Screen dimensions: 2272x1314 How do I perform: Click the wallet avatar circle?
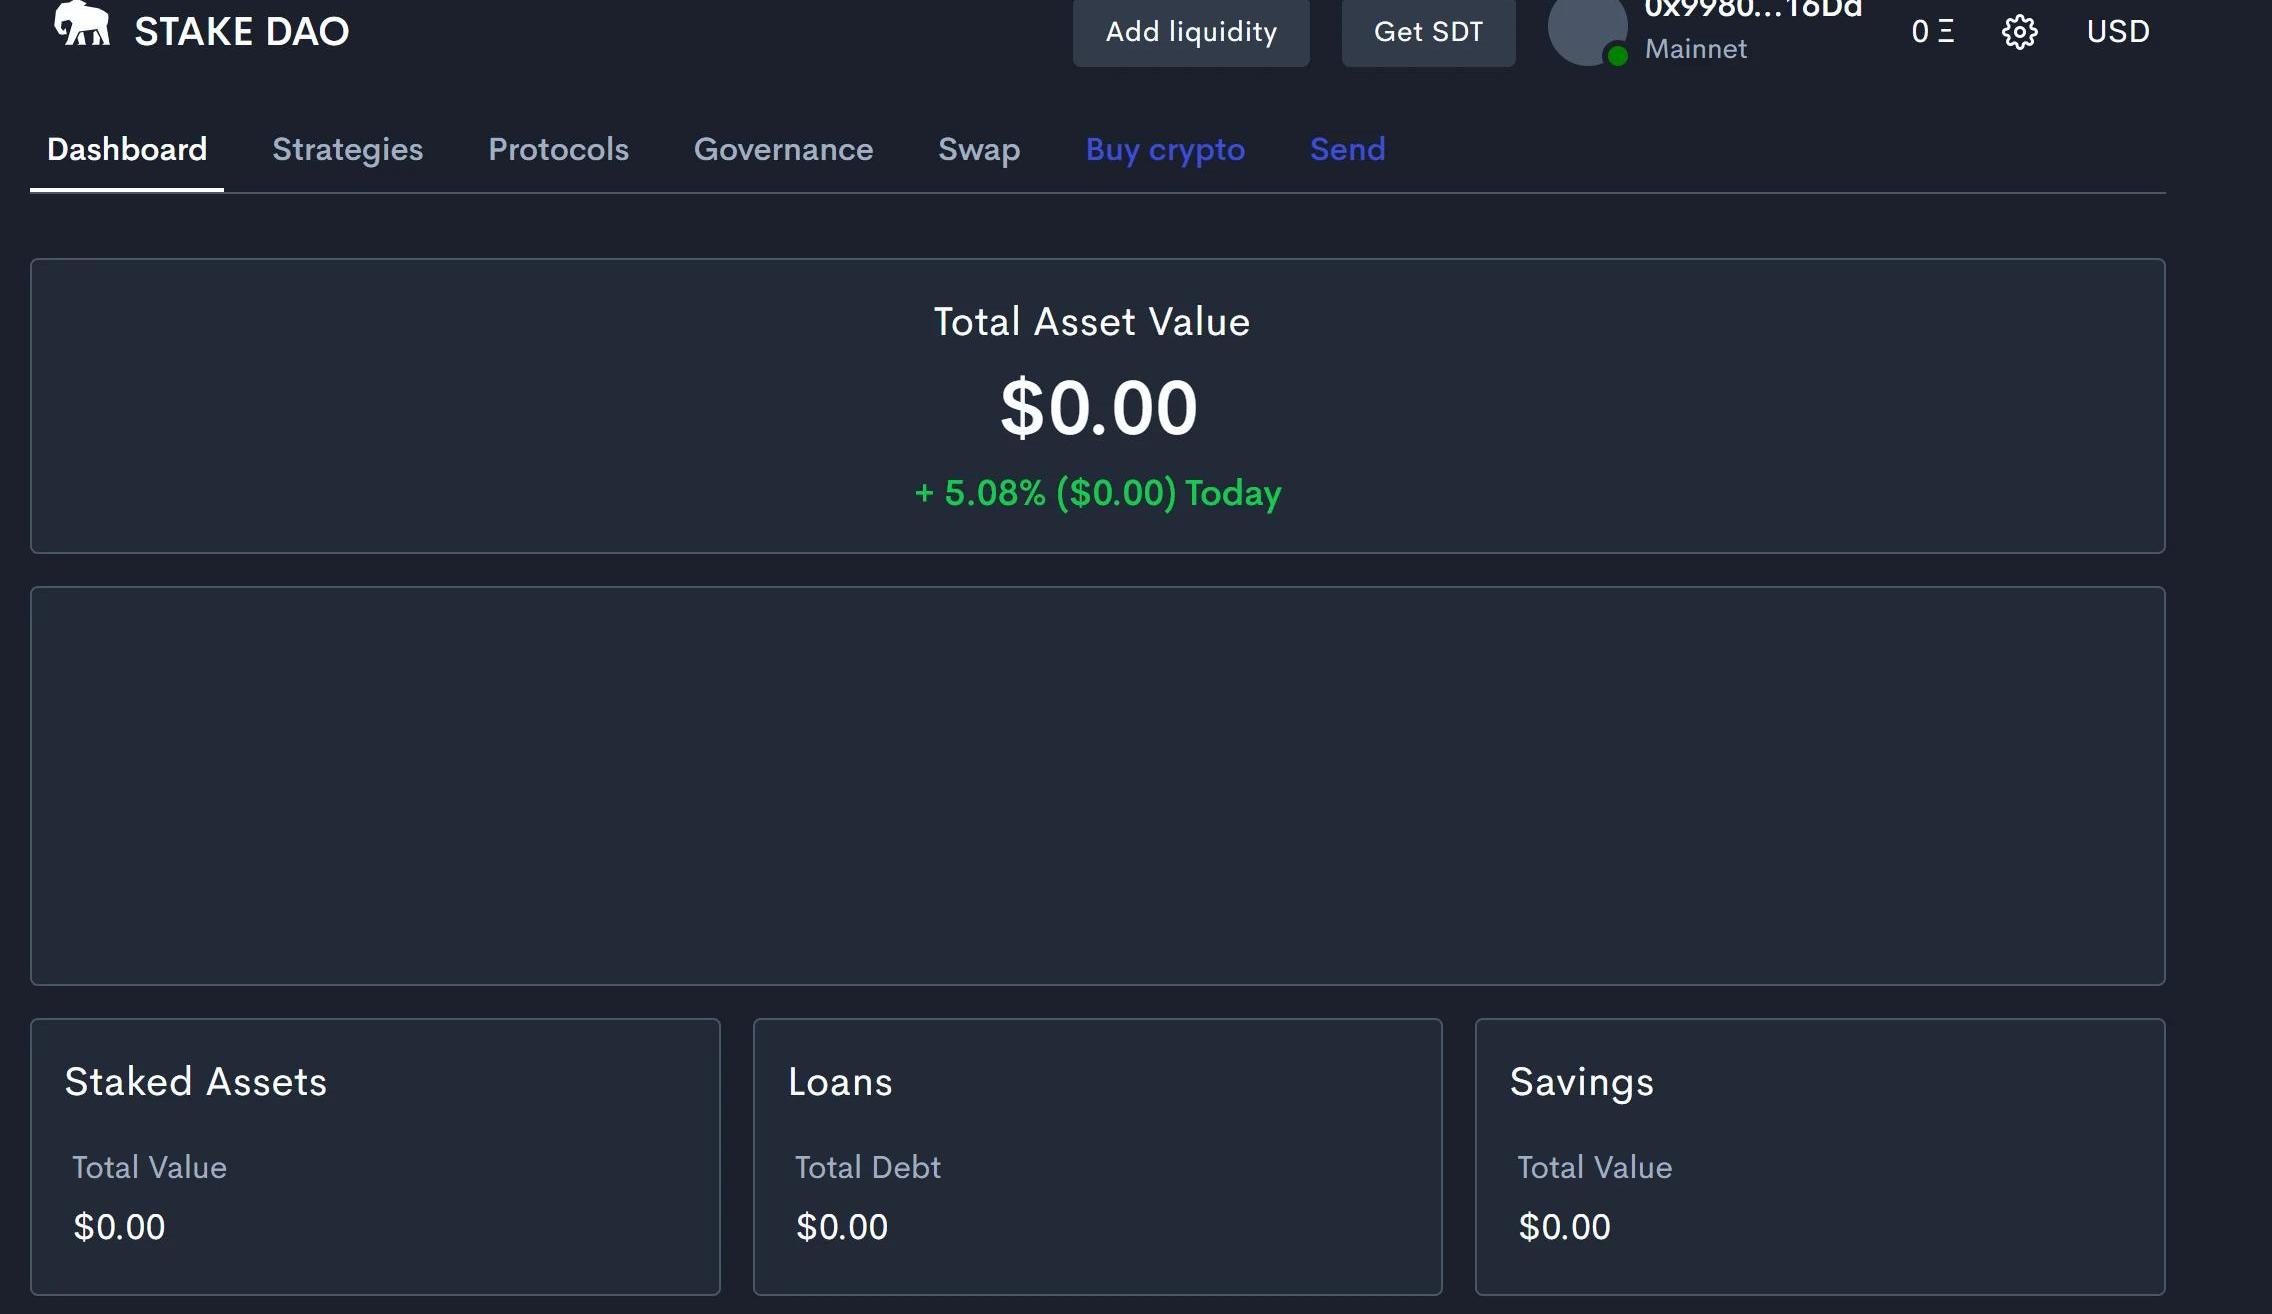tap(1585, 28)
